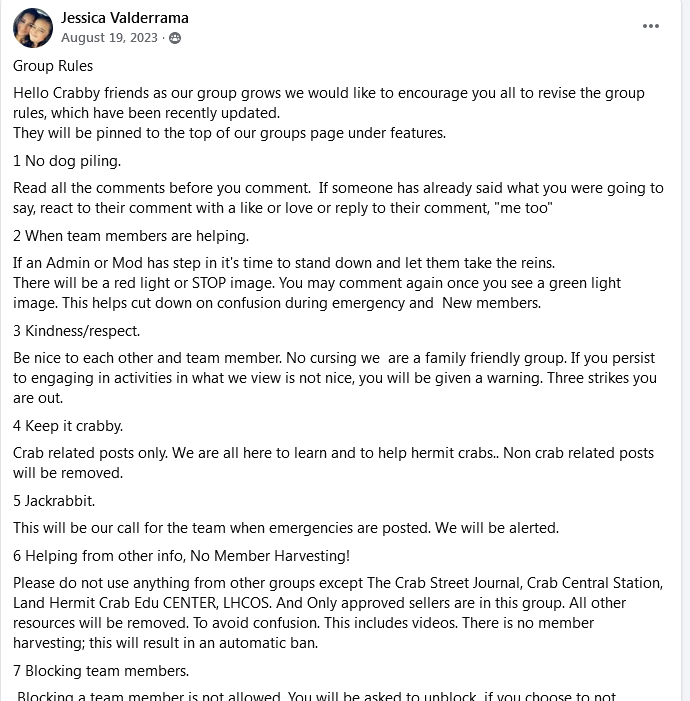The height and width of the screenshot is (701, 690).
Task: Click the red light STOP image paragraph
Action: click(x=330, y=283)
